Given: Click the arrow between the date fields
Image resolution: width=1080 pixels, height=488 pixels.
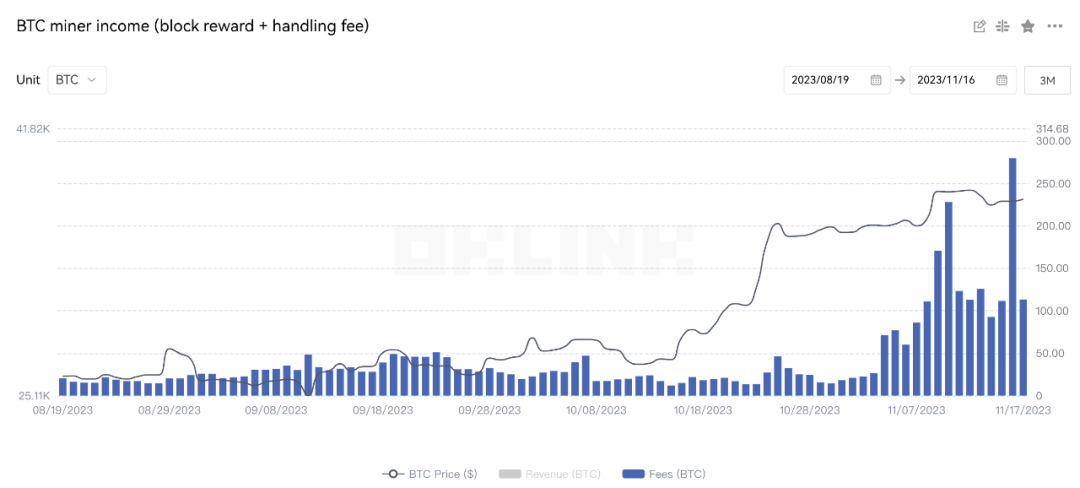Looking at the screenshot, I should coord(900,80).
